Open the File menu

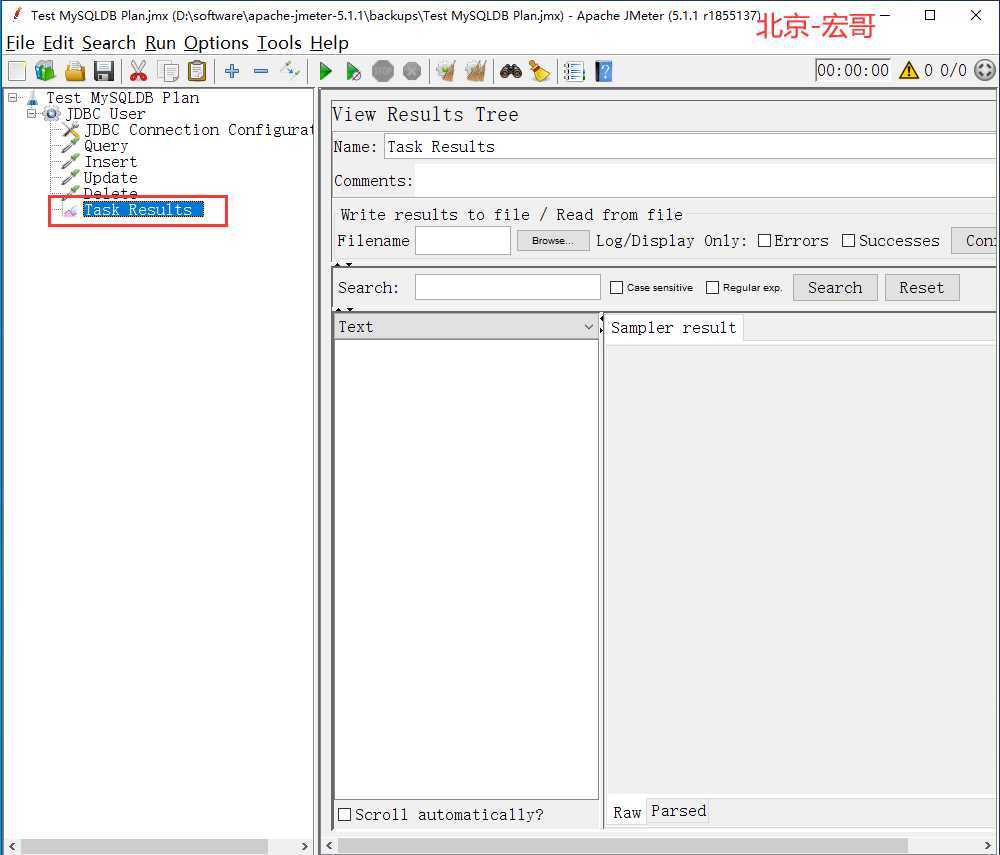(20, 43)
